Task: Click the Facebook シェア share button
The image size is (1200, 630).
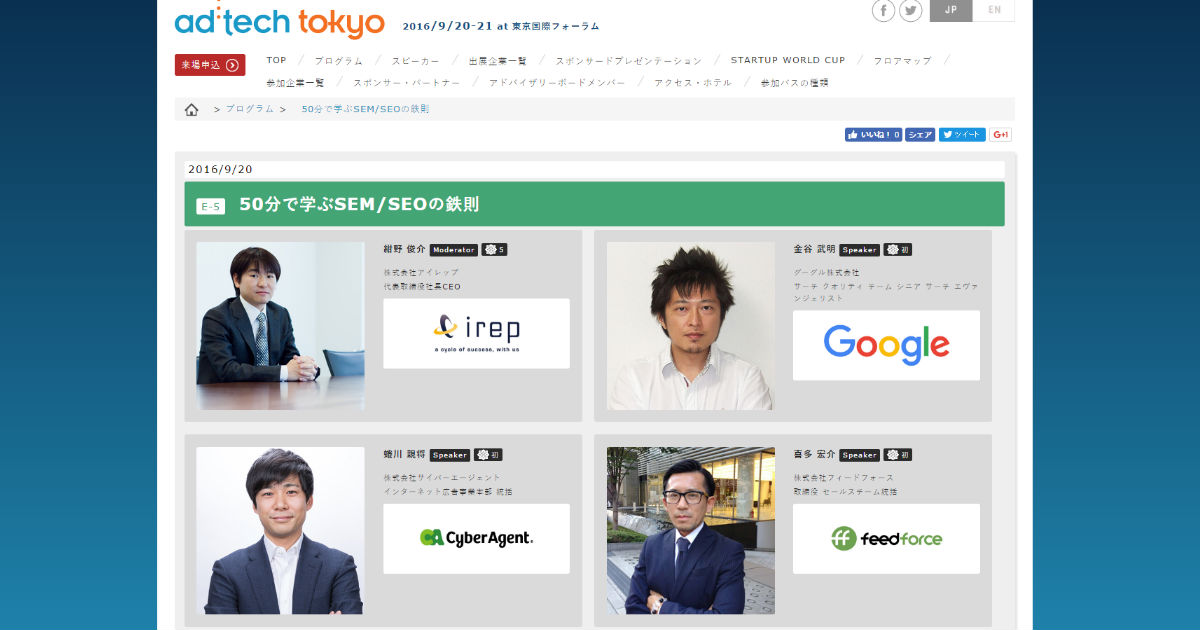Action: (920, 134)
